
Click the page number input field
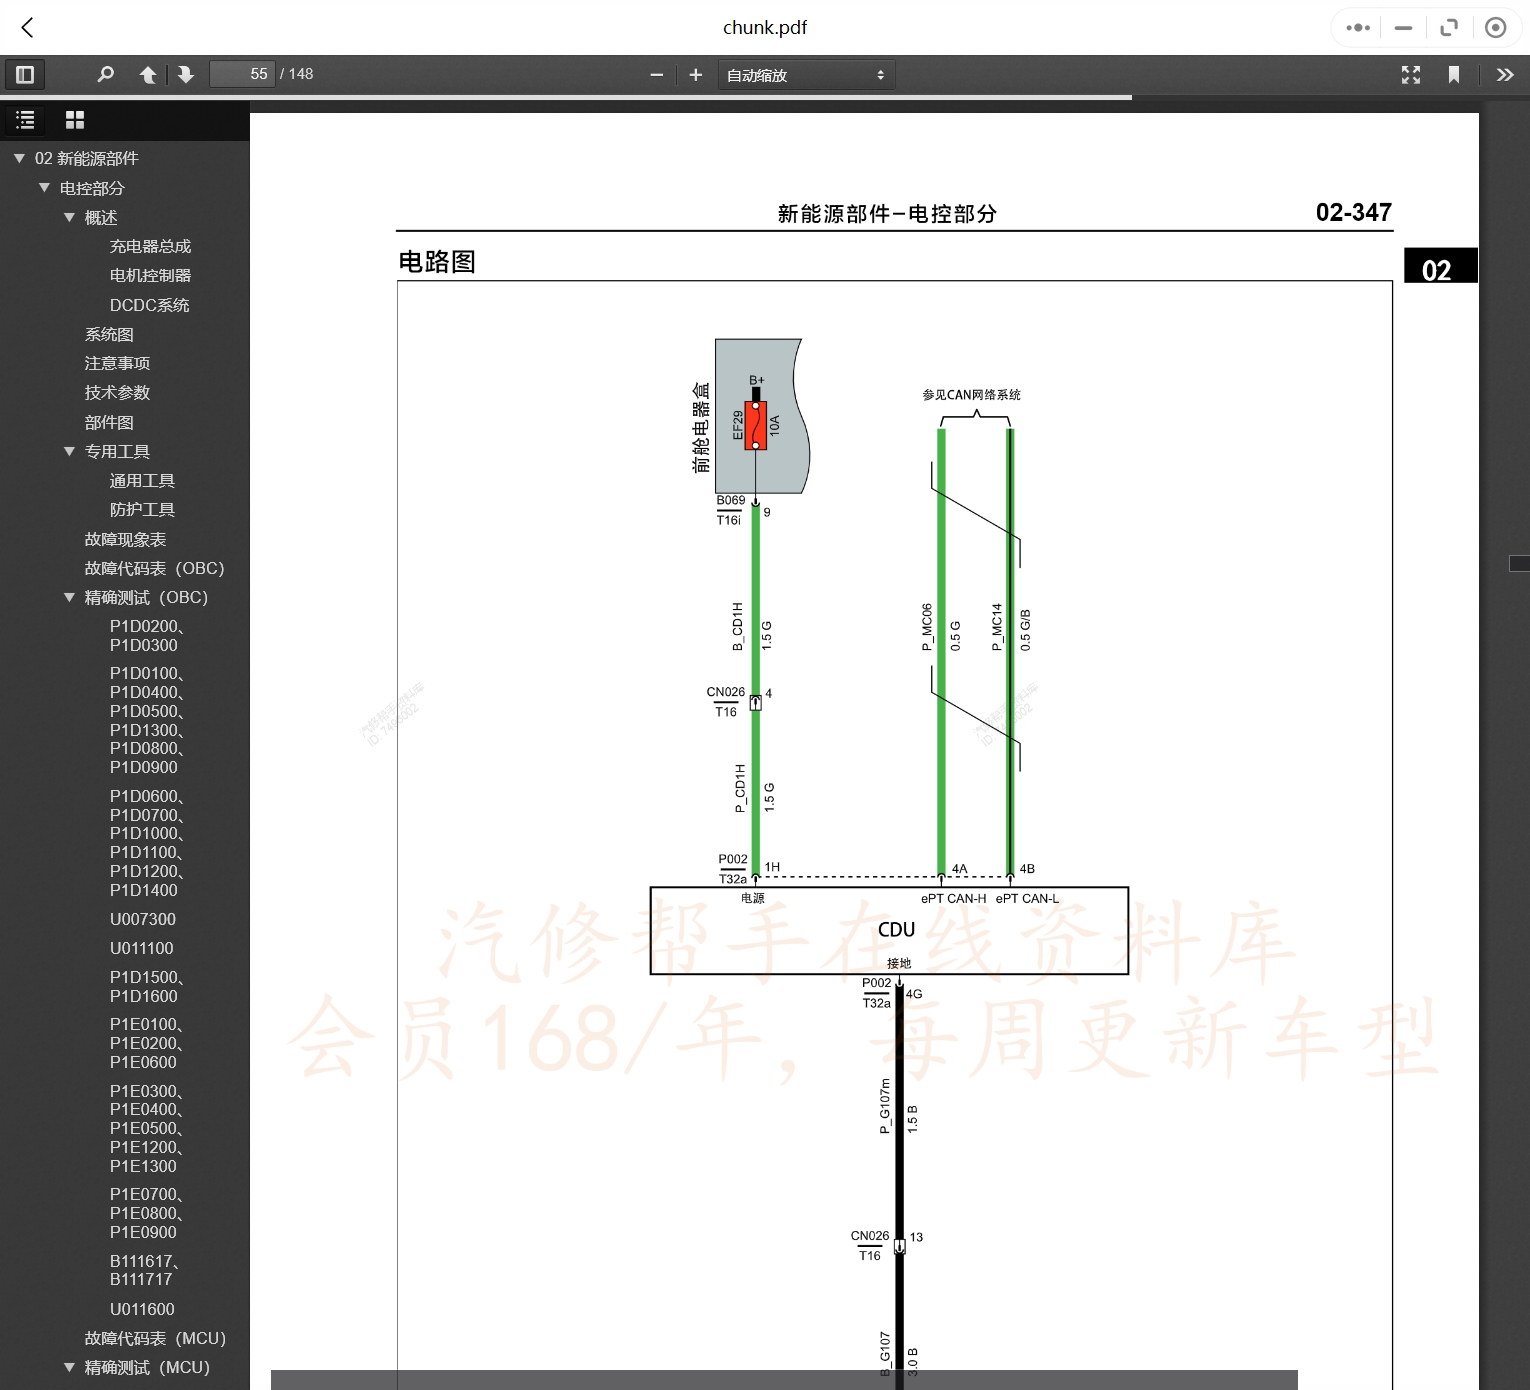click(x=242, y=74)
